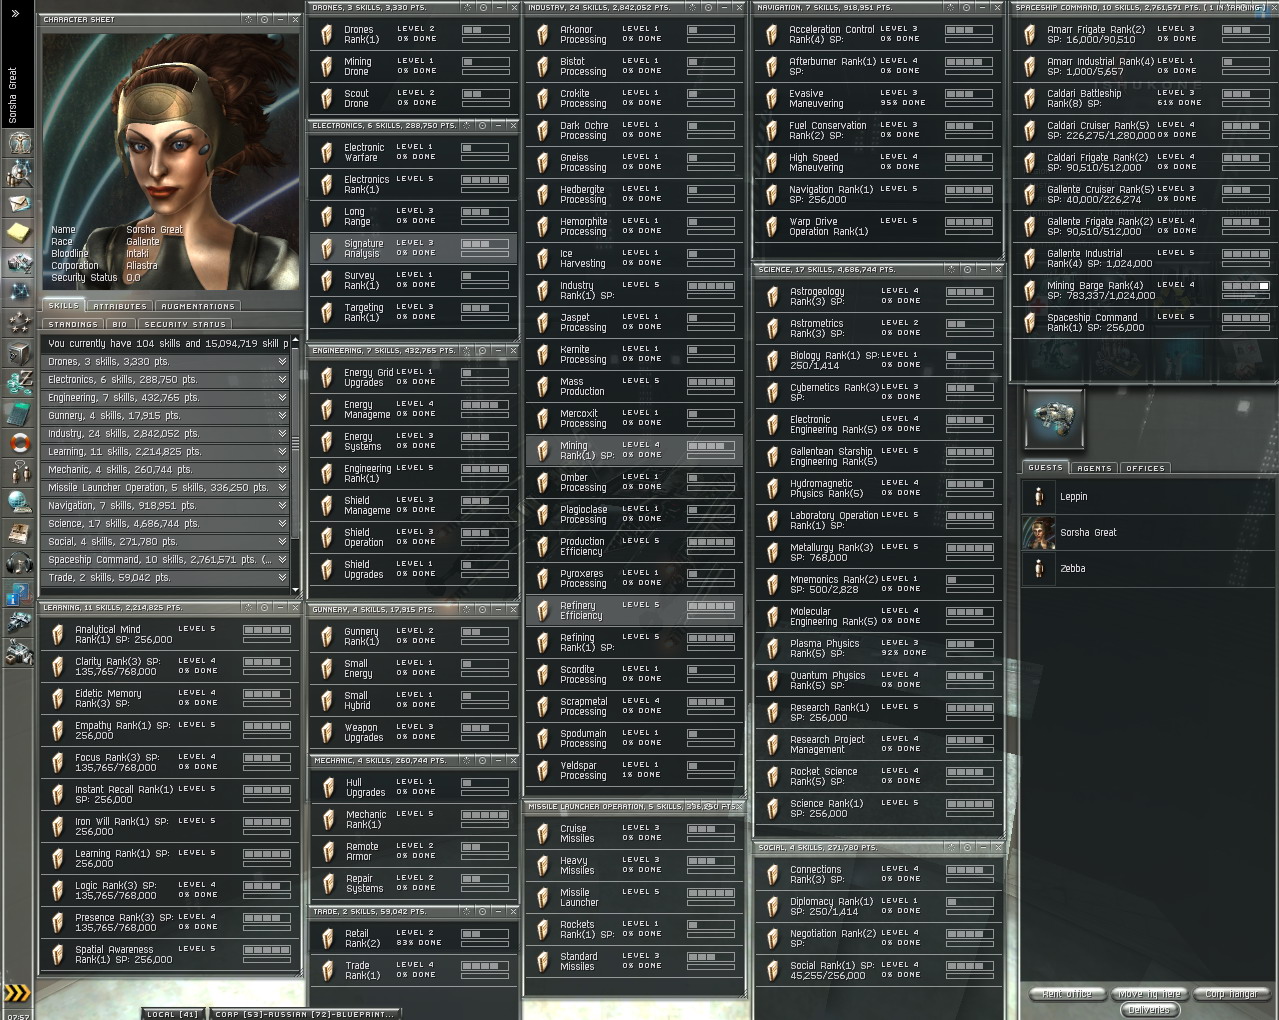The width and height of the screenshot is (1279, 1020).
Task: Toggle the circle pin in Electronics window header
Action: coord(482,126)
